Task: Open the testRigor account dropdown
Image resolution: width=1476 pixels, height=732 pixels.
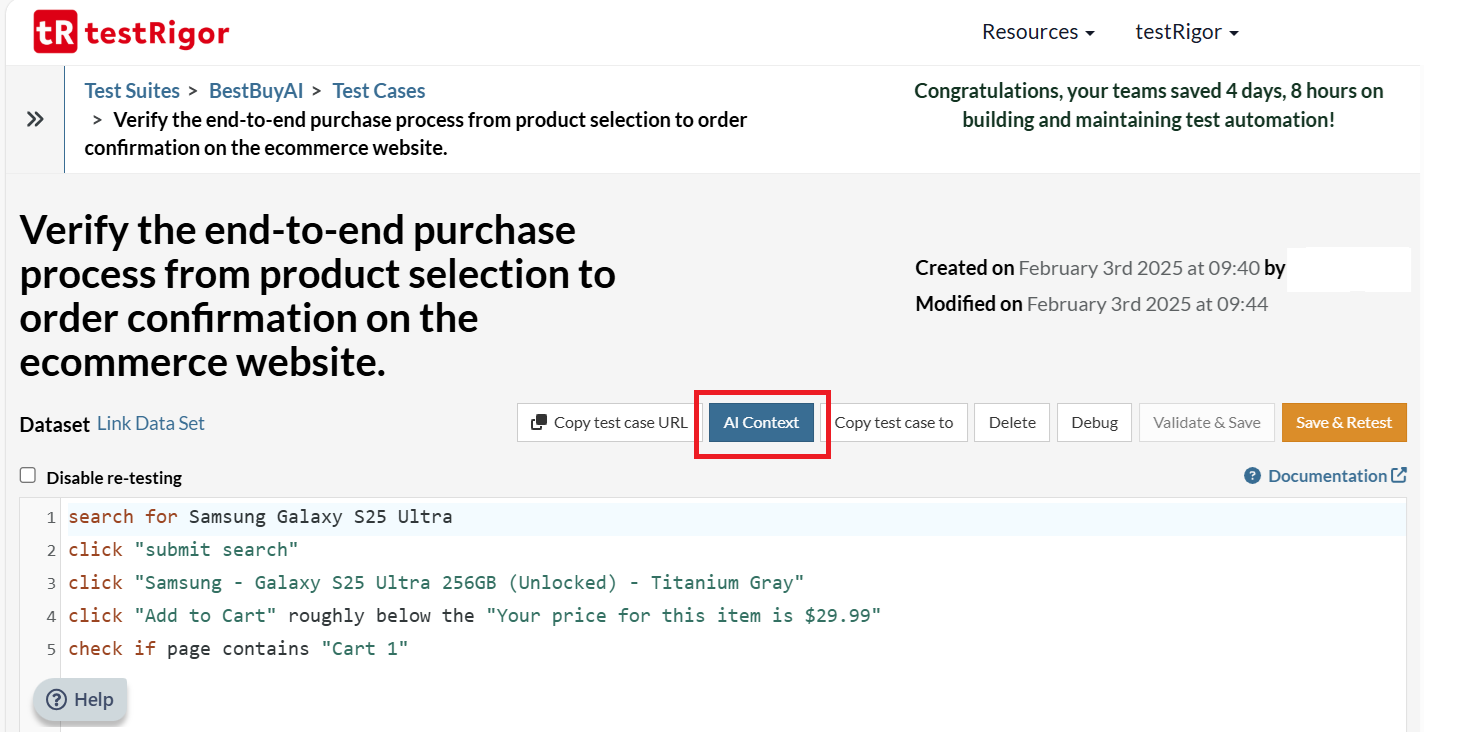Action: [1186, 32]
